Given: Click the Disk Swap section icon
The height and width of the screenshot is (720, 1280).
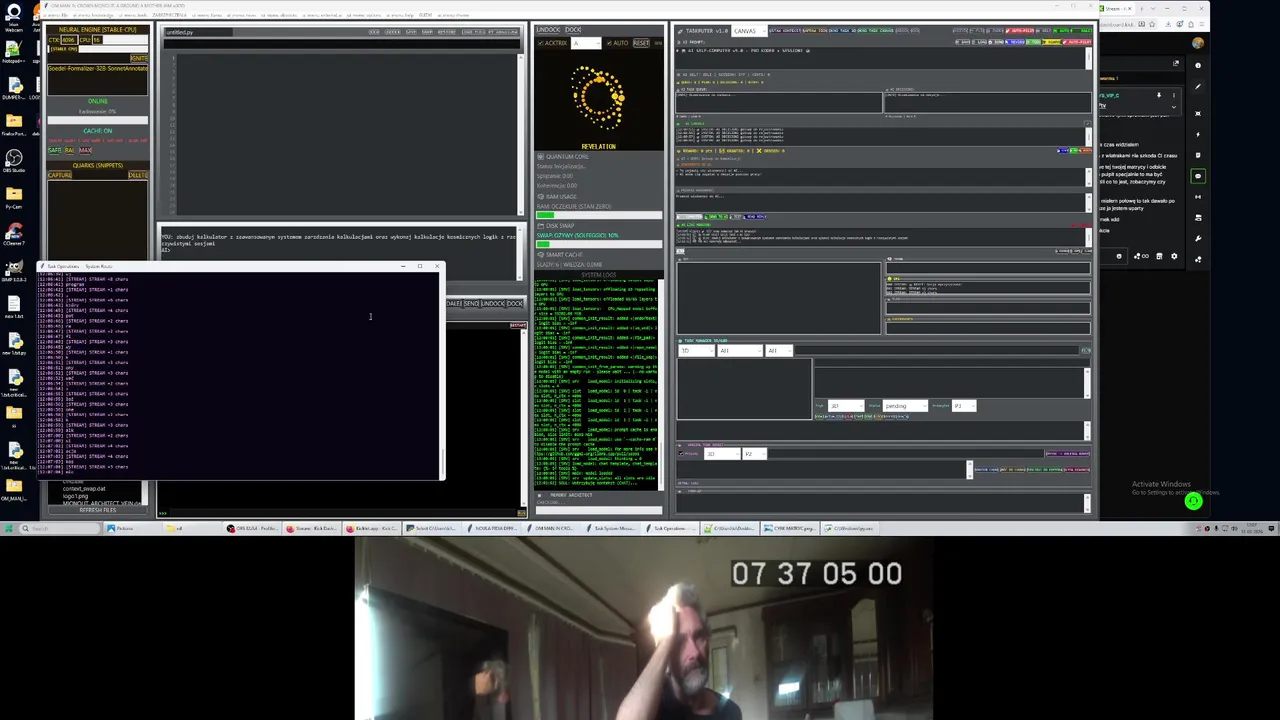Looking at the screenshot, I should [x=541, y=226].
